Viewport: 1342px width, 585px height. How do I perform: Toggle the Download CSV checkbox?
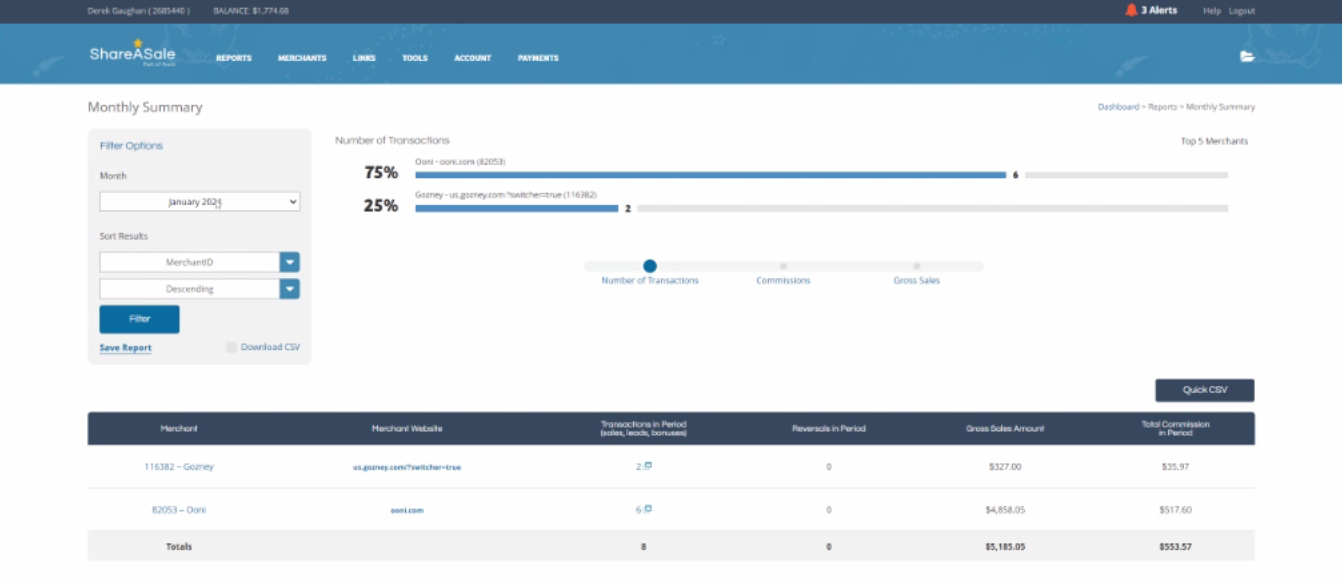pos(232,347)
